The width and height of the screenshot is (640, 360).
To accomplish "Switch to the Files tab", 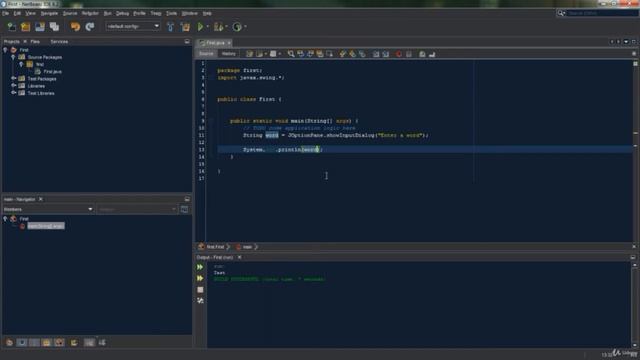I will [x=35, y=42].
